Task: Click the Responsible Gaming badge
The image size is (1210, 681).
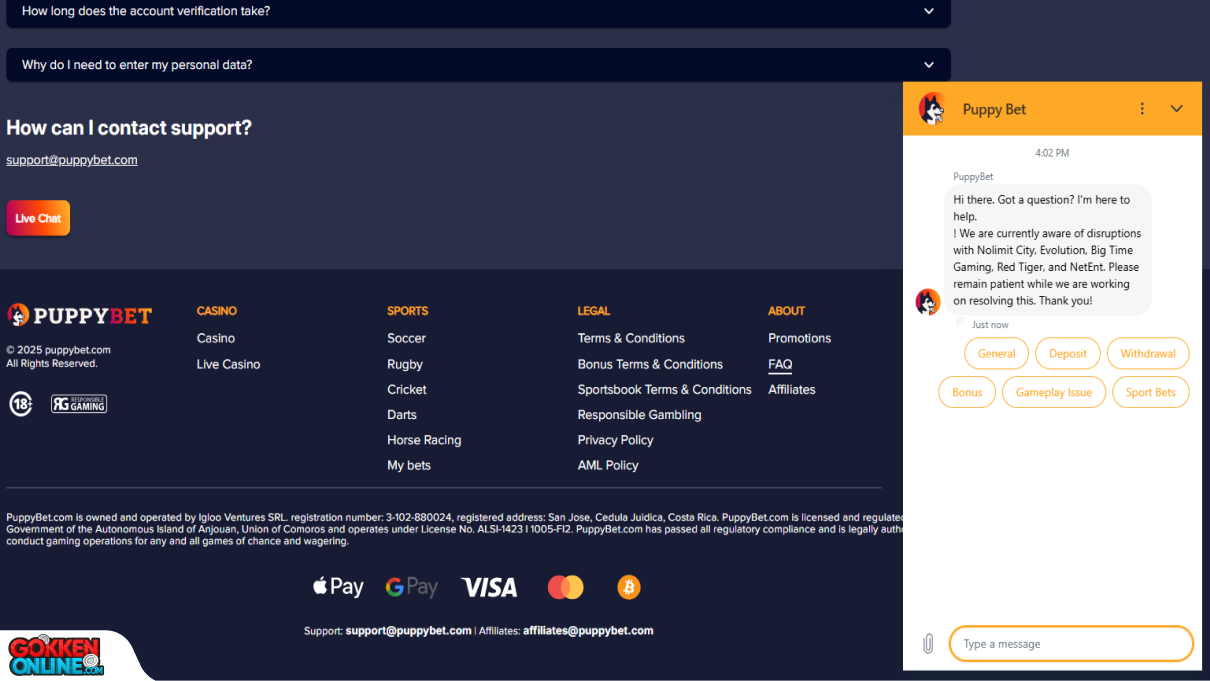Action: tap(79, 403)
